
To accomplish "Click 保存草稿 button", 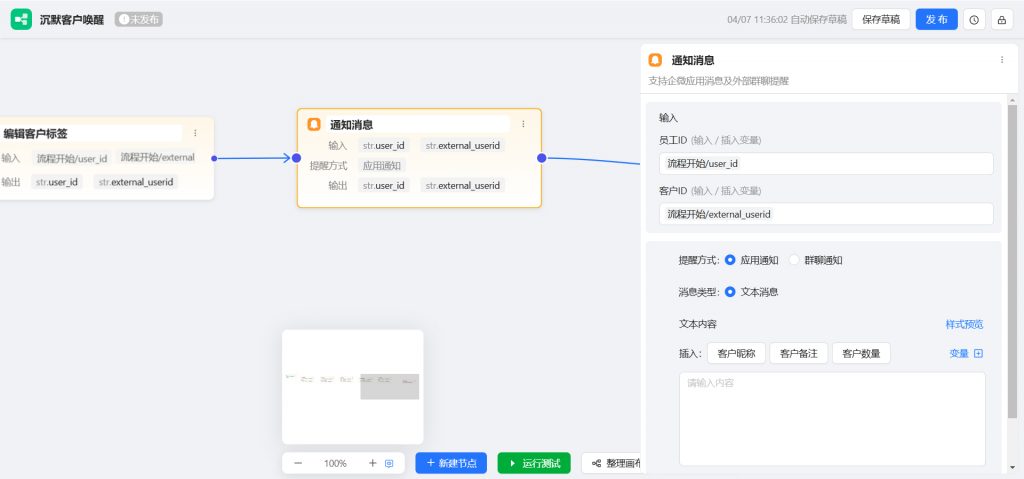I will [880, 20].
